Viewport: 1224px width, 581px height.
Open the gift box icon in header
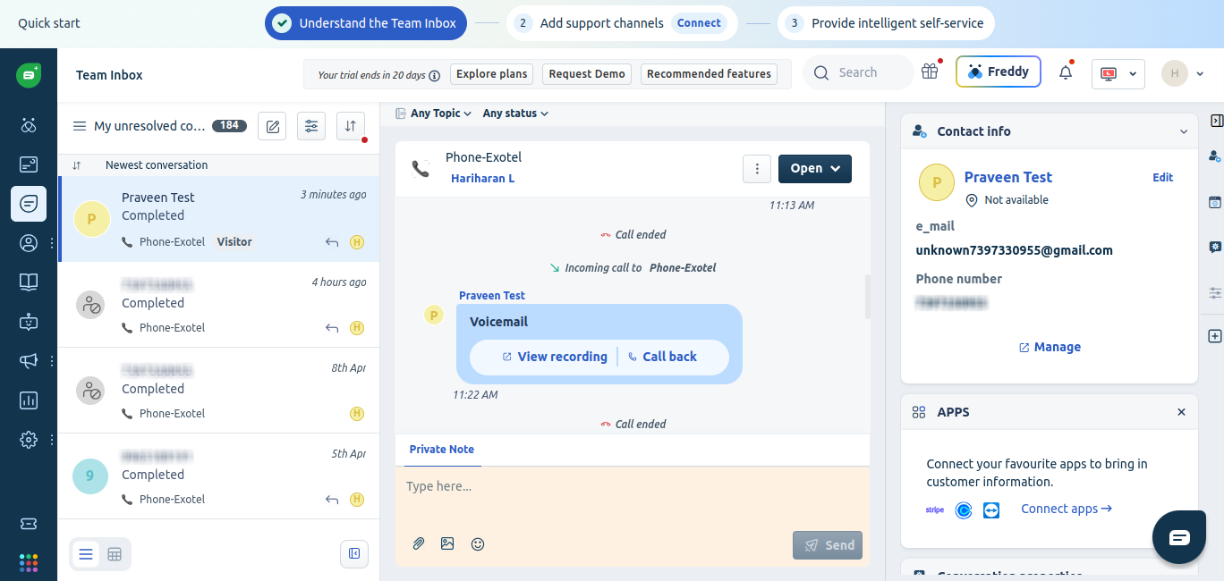(x=930, y=72)
